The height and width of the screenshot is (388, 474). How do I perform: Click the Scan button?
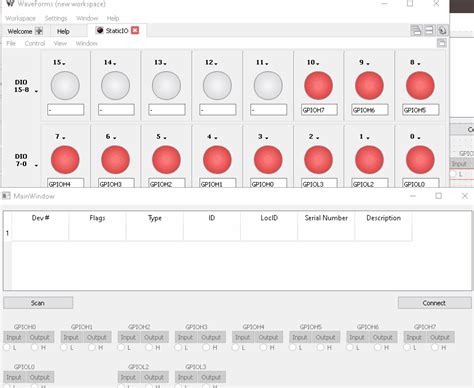coord(38,303)
